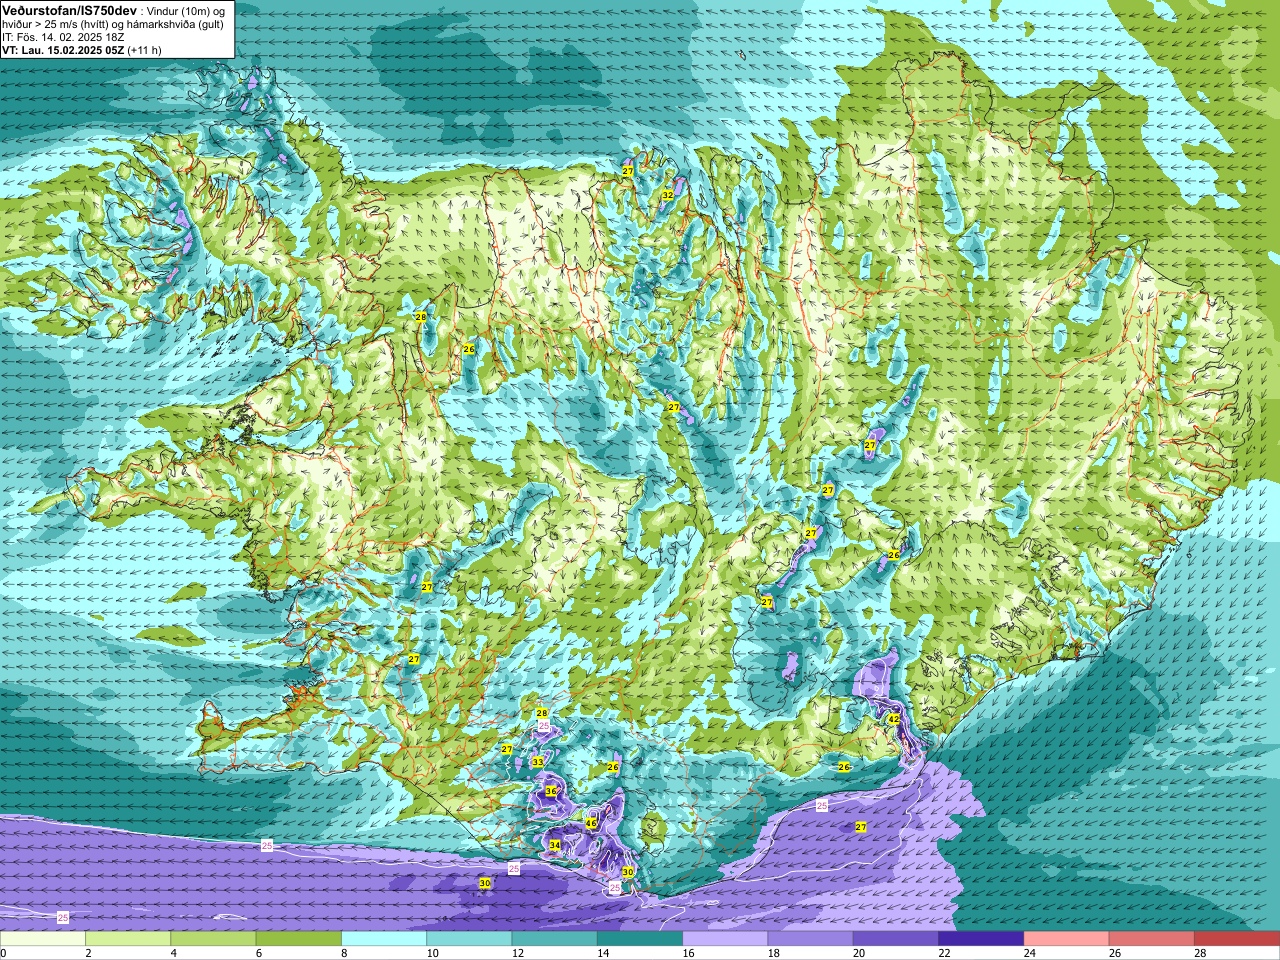Select the 2–4 m/s light green scale swatch
The image size is (1280, 960).
point(128,939)
